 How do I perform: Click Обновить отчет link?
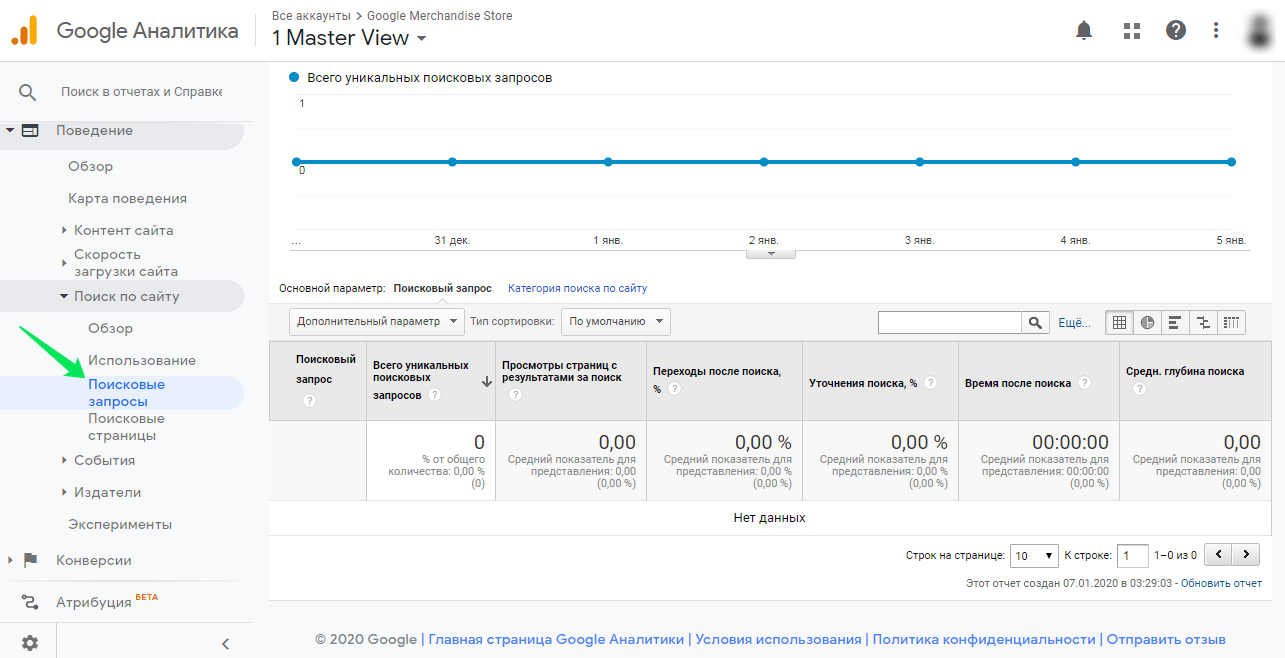point(1221,582)
